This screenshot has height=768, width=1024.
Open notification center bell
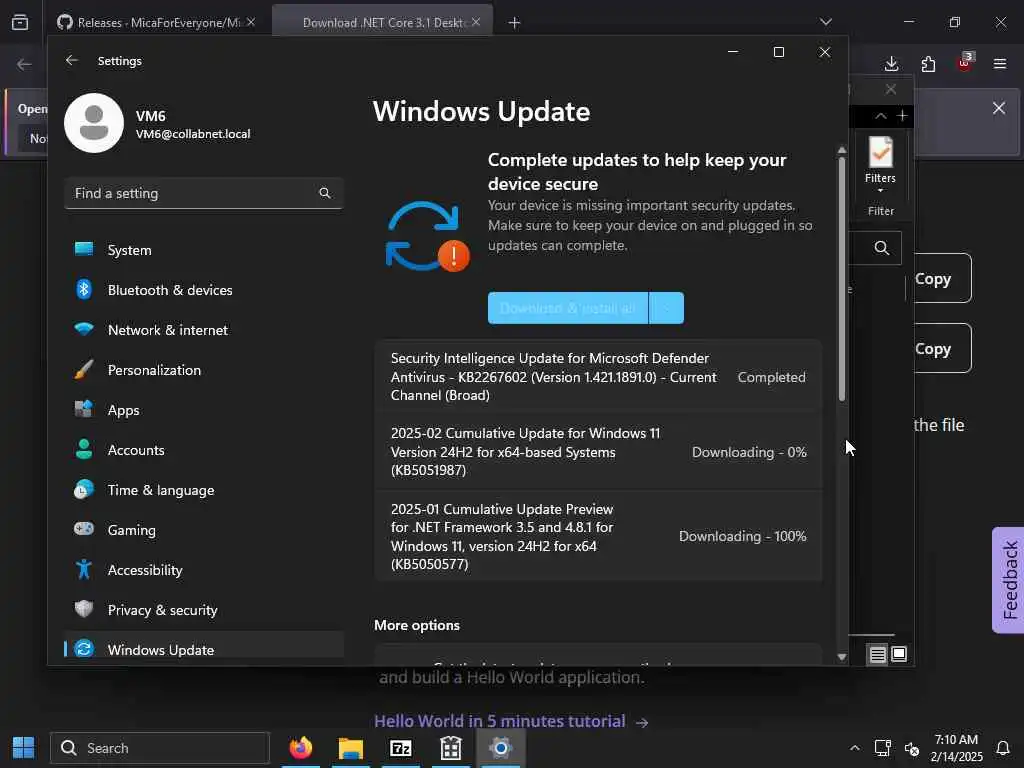pos(1003,748)
